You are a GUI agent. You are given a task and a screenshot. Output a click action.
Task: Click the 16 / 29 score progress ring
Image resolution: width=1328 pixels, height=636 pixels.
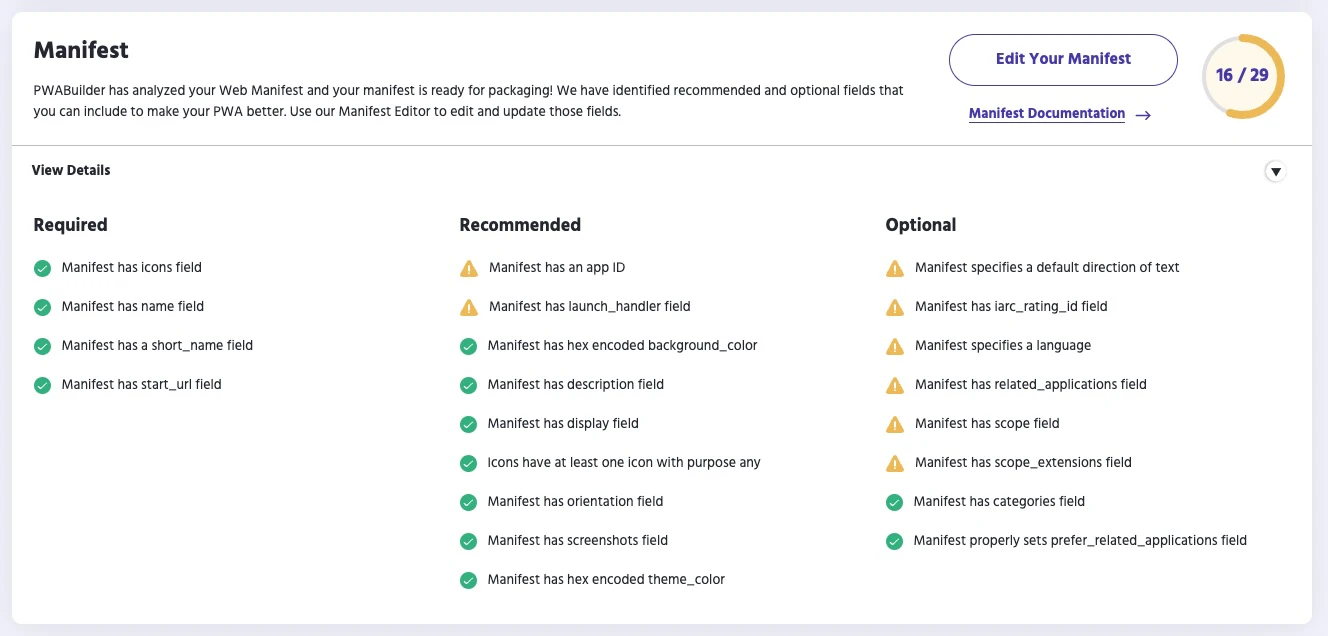coord(1243,76)
